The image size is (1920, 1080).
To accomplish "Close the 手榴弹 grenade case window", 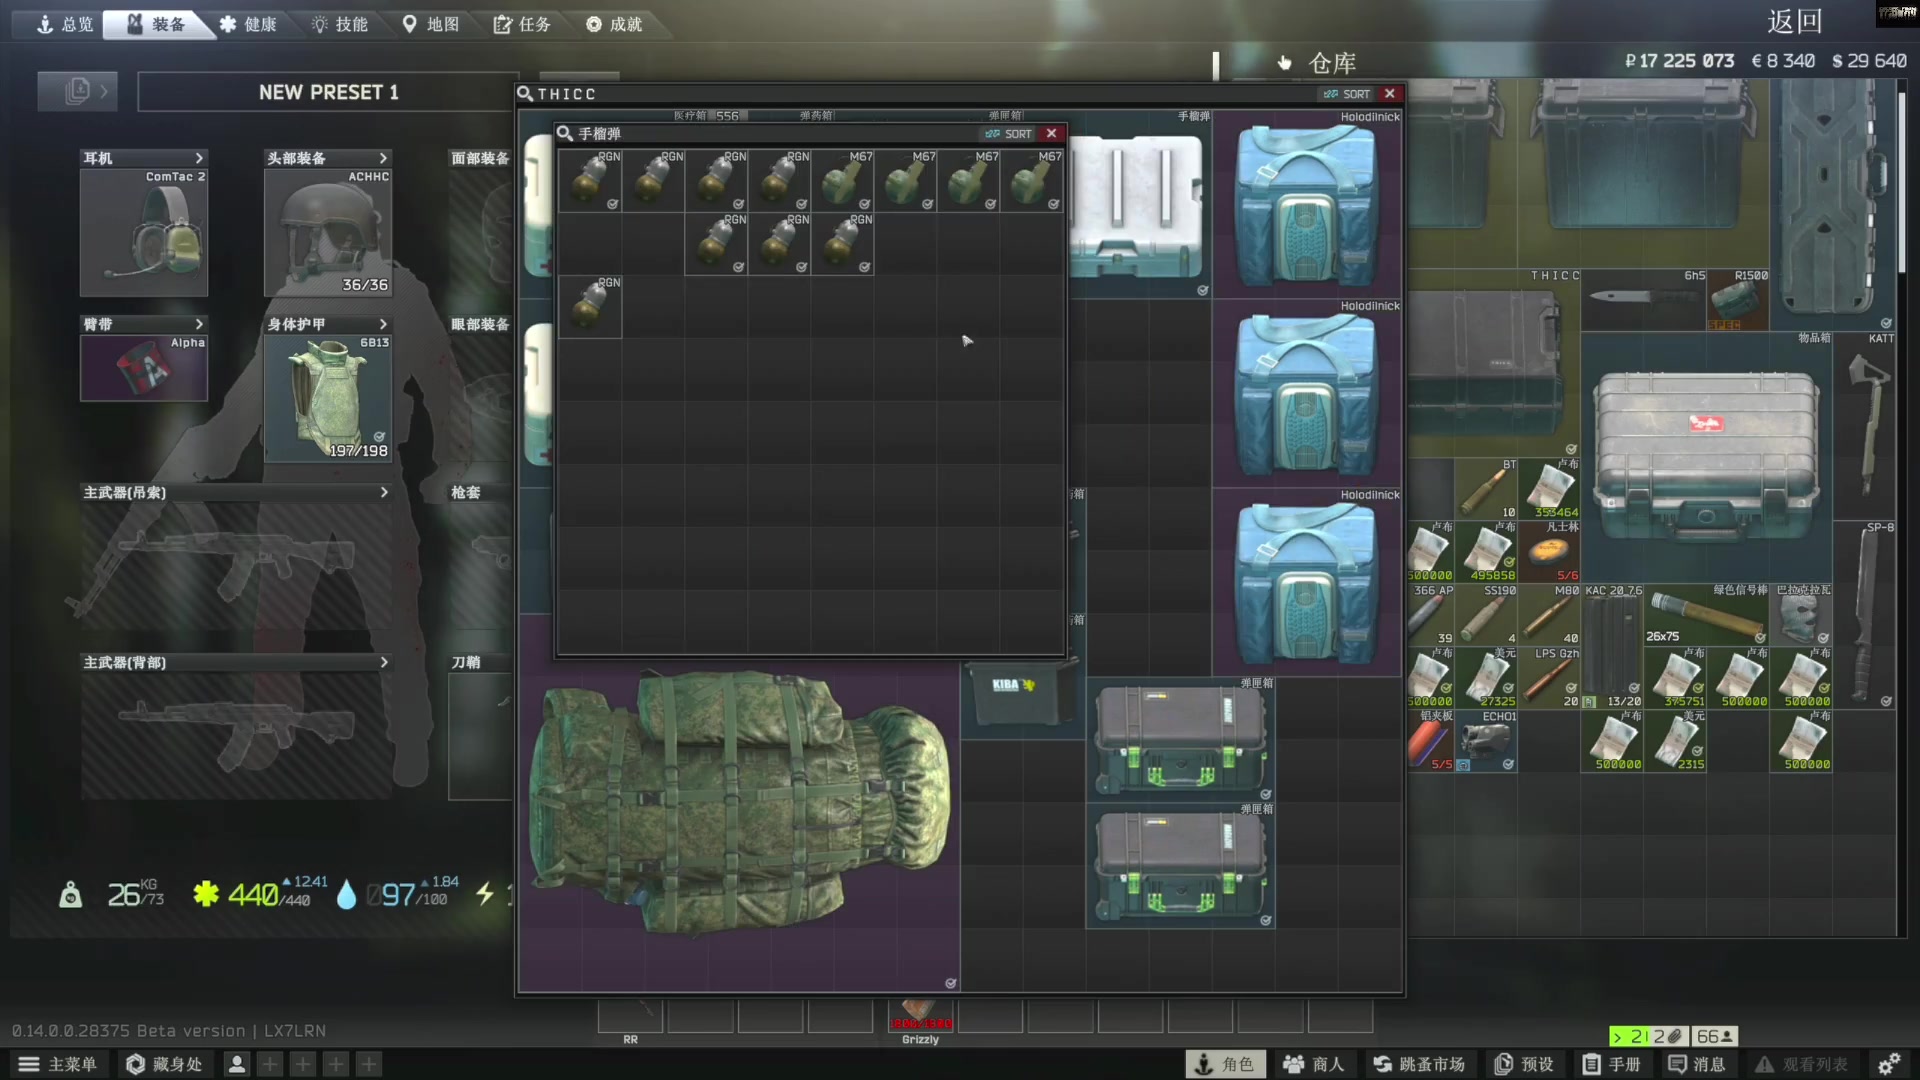I will (1052, 134).
